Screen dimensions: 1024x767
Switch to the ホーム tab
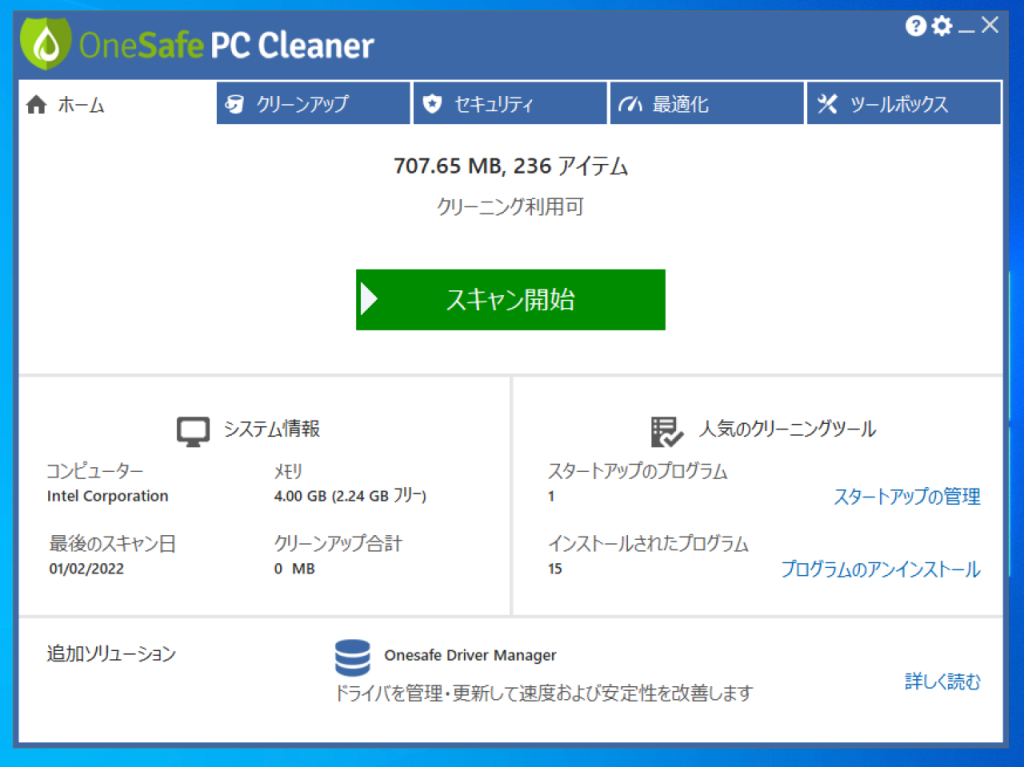click(x=118, y=103)
